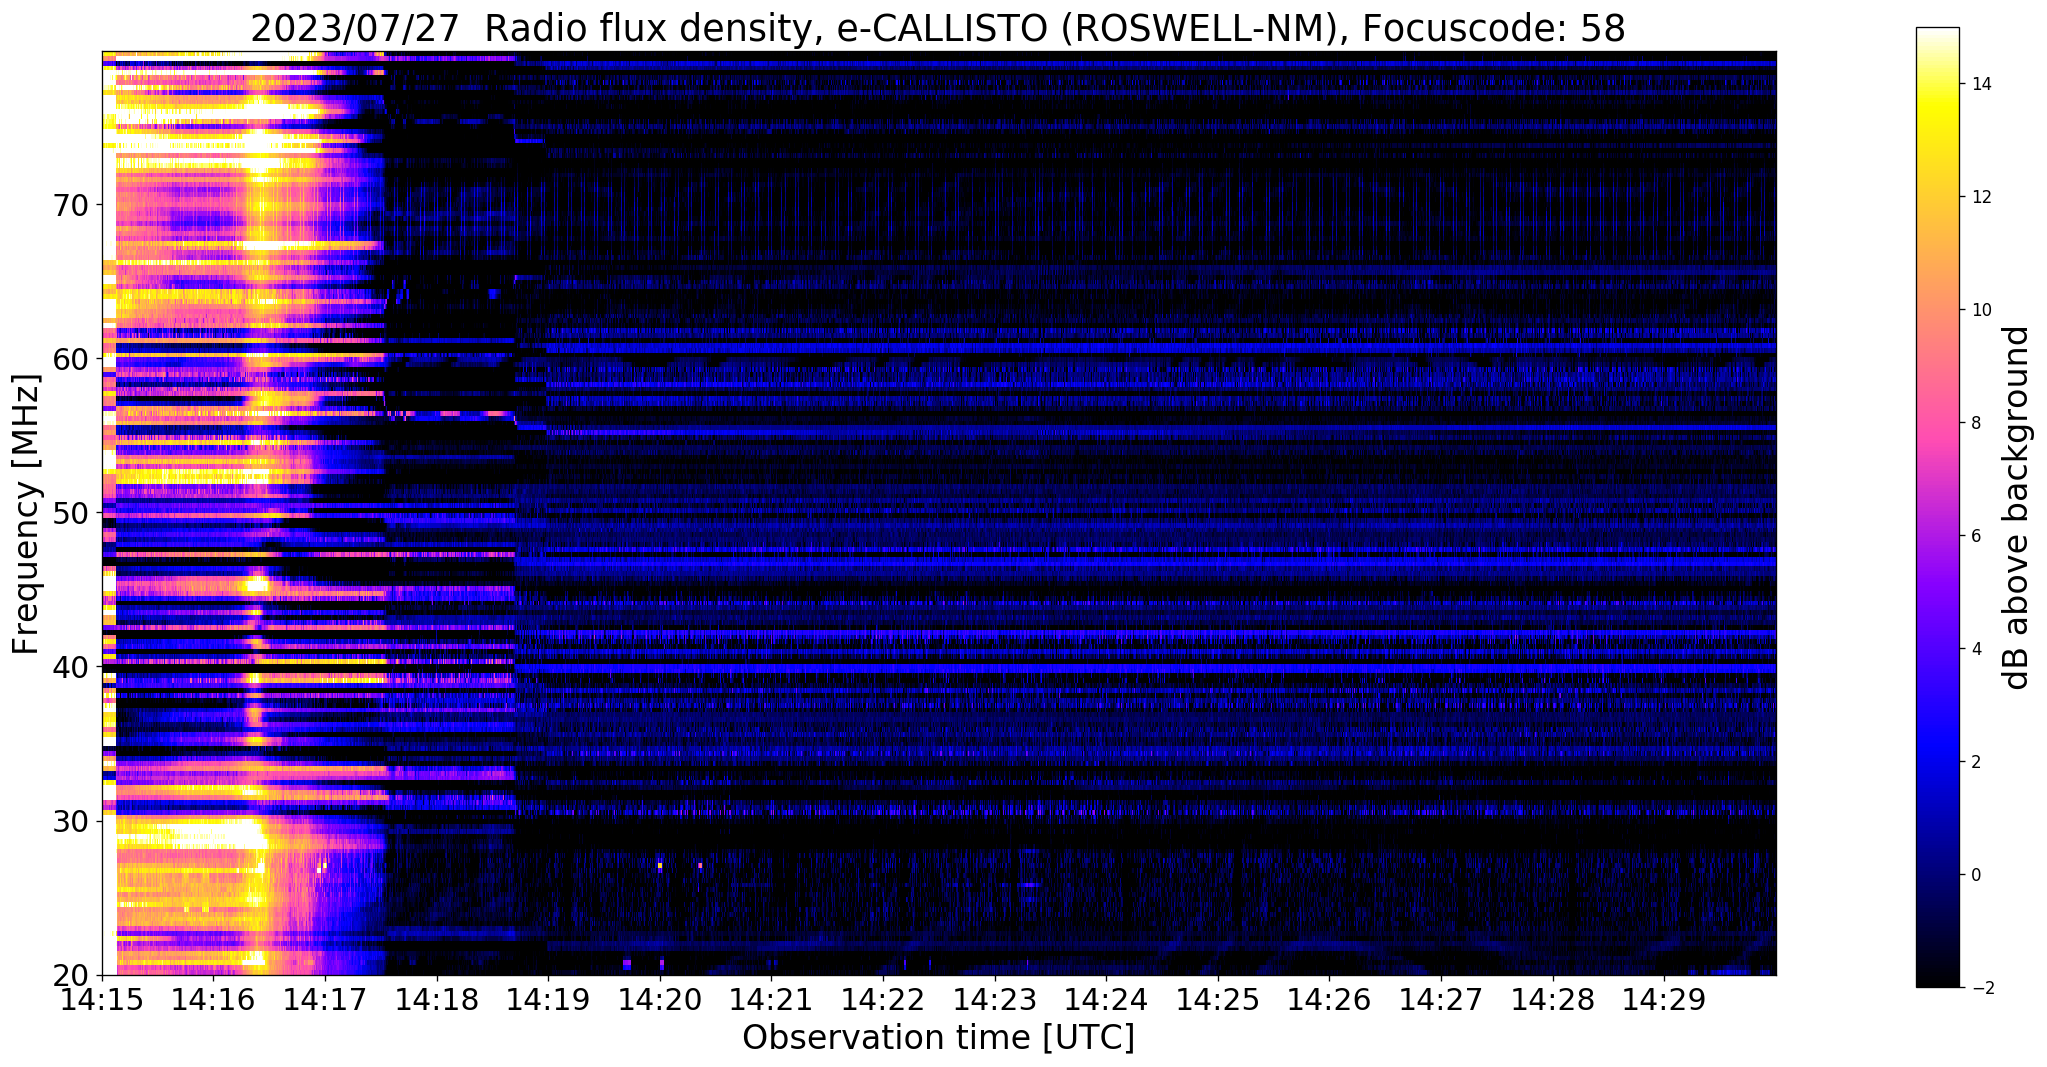The height and width of the screenshot is (1067, 2047).
Task: Click the 14:17 time tick label
Action: (325, 999)
